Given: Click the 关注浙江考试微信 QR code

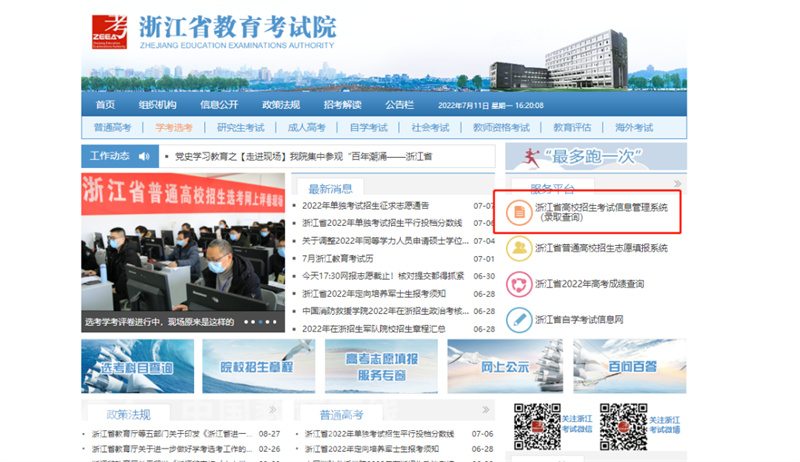Looking at the screenshot, I should pos(537,426).
